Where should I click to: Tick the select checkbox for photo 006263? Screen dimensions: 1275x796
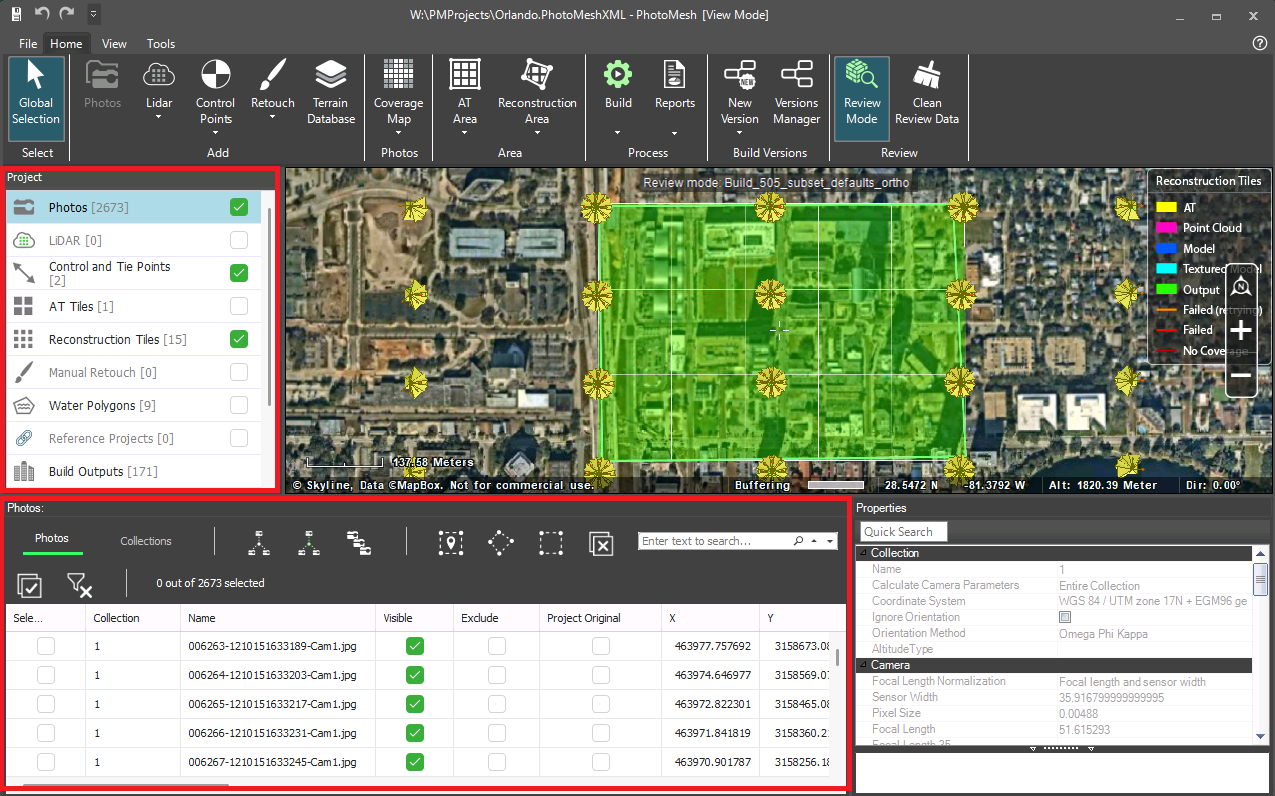[x=46, y=646]
